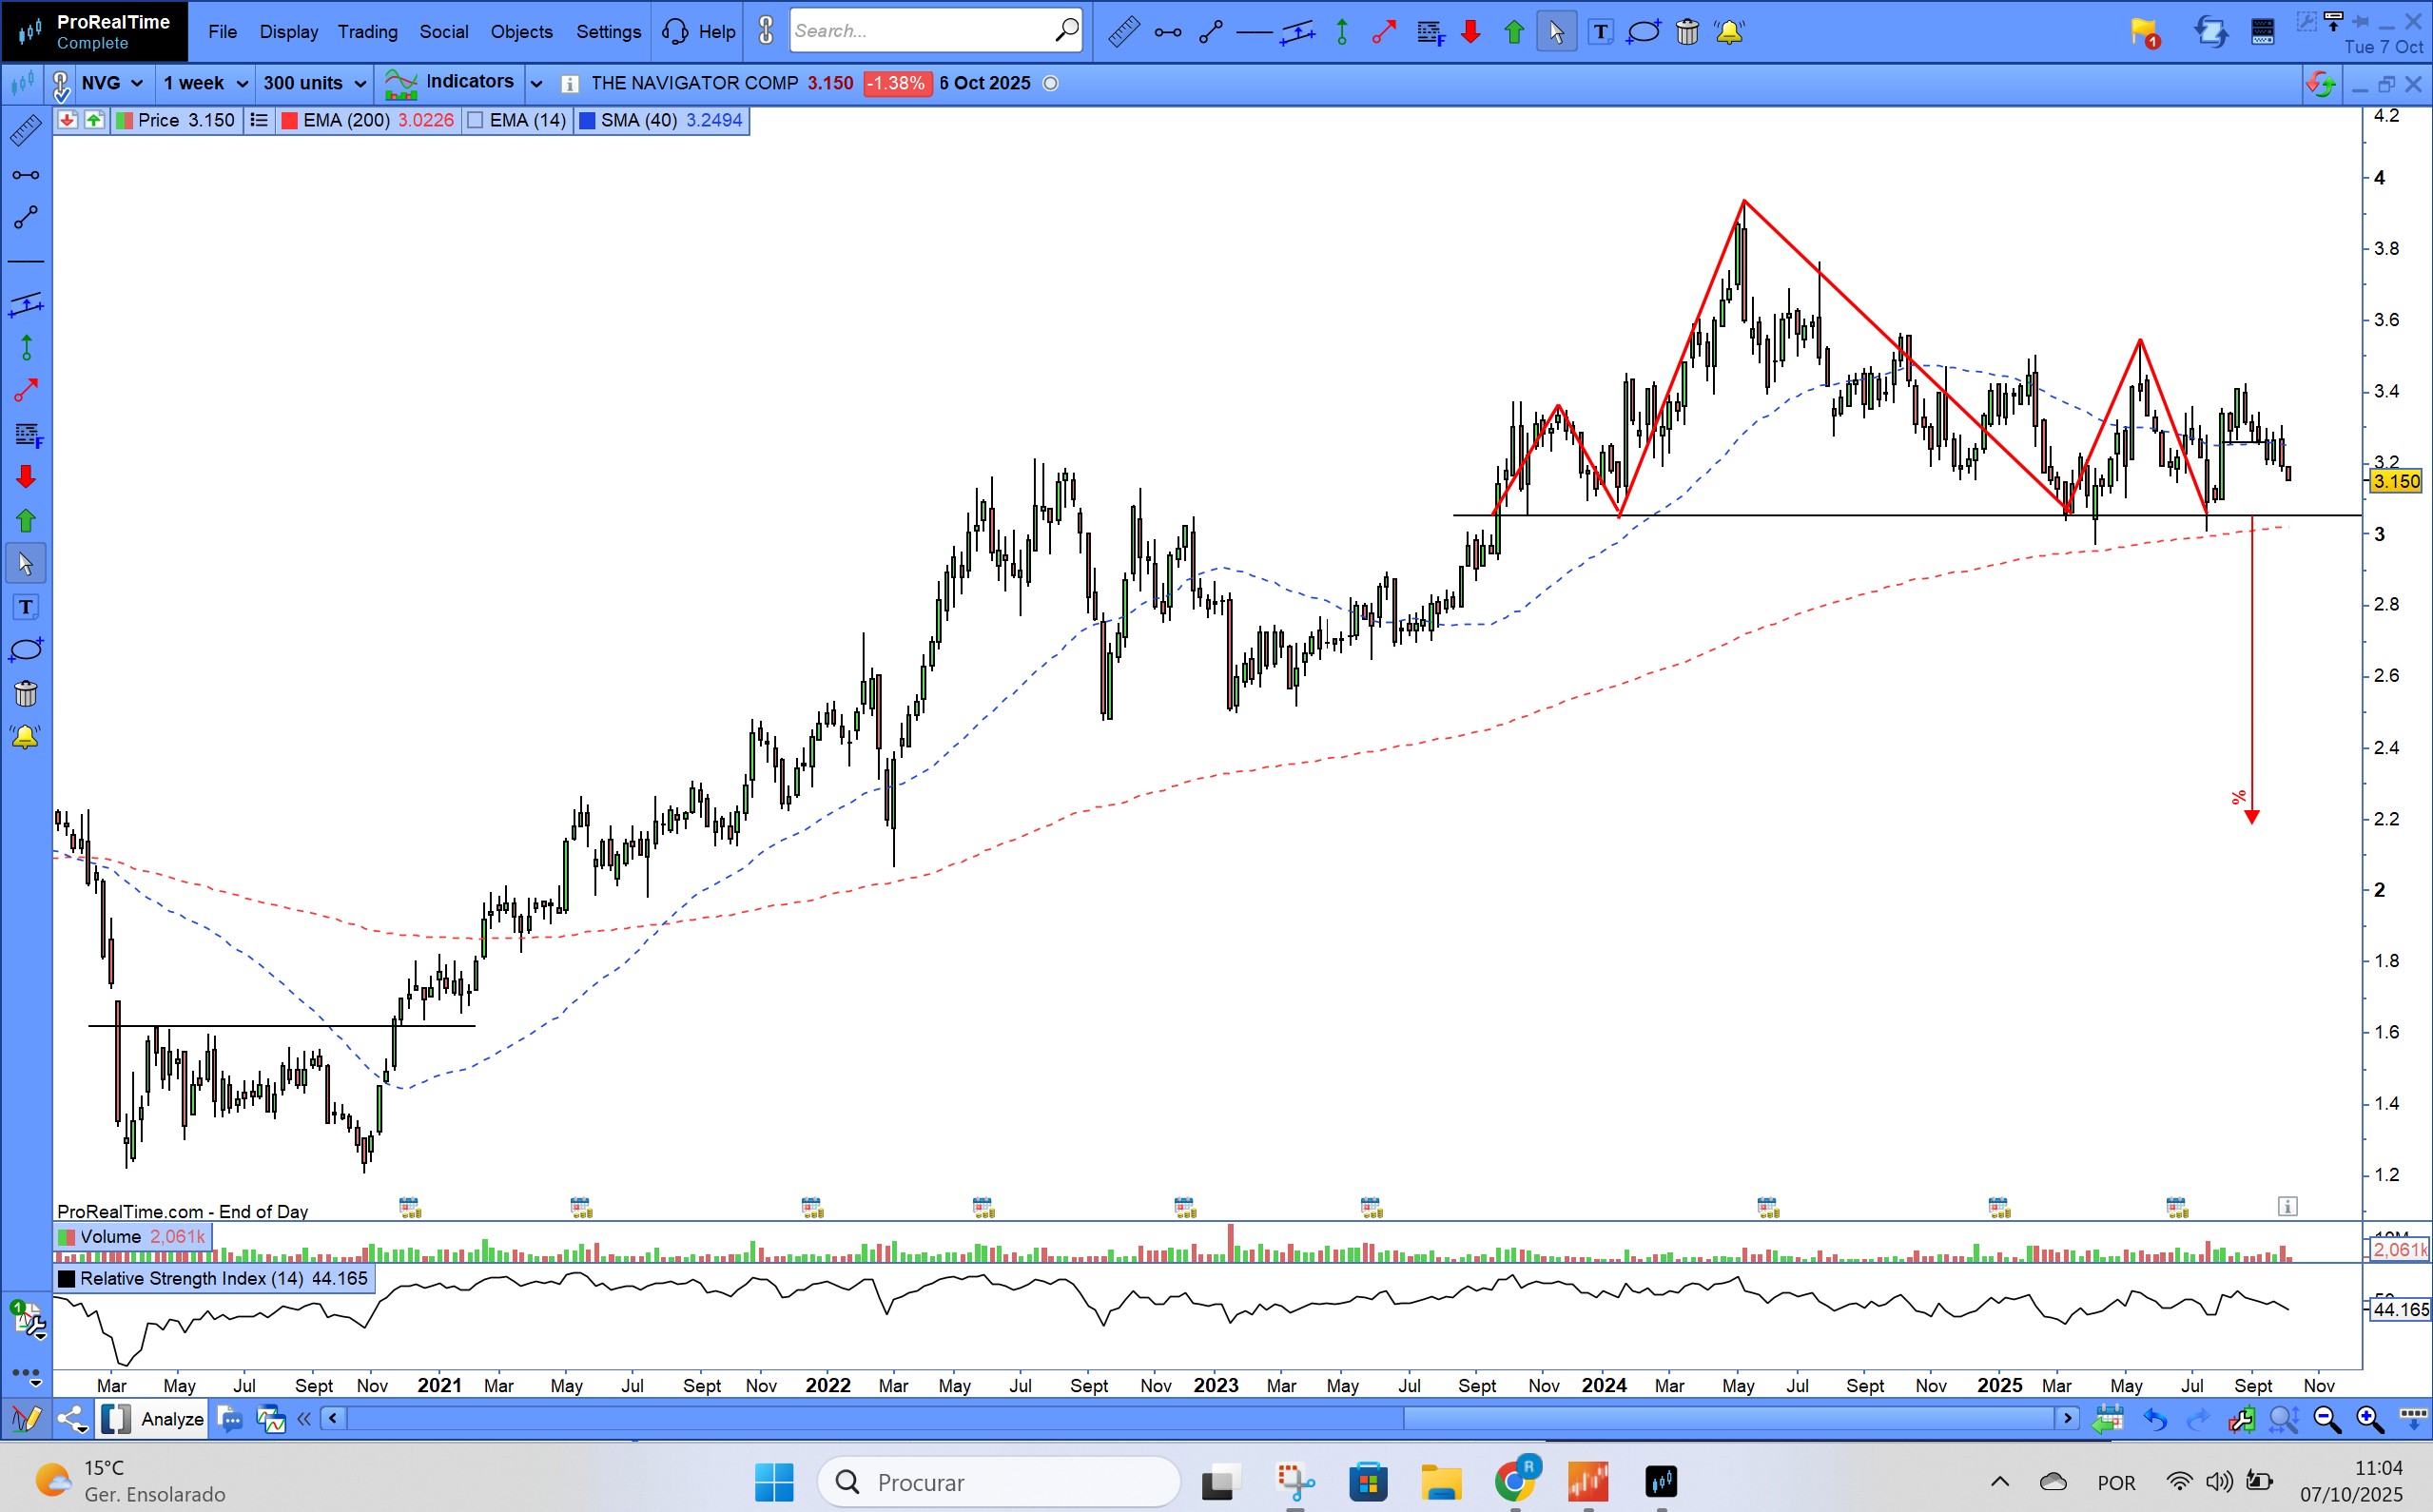This screenshot has width=2433, height=1512.
Task: Click the green up arrow in left sidebar
Action: (x=26, y=520)
